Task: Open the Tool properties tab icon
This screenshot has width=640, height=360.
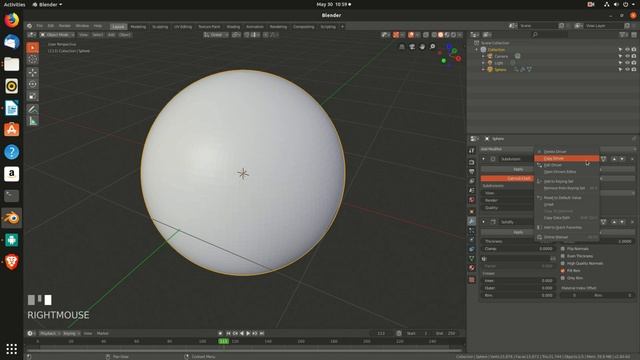Action: click(x=471, y=151)
